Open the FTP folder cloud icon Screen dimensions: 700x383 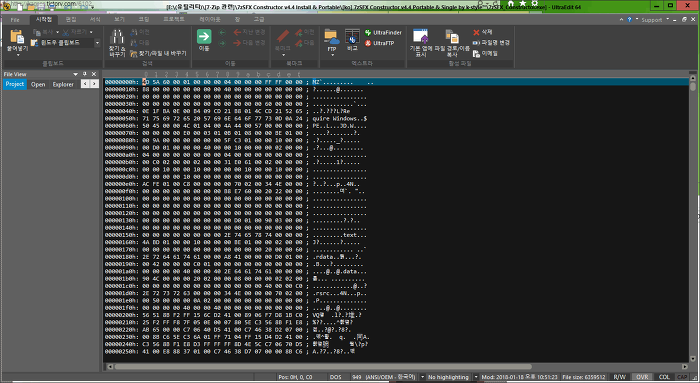pyautogui.click(x=331, y=37)
